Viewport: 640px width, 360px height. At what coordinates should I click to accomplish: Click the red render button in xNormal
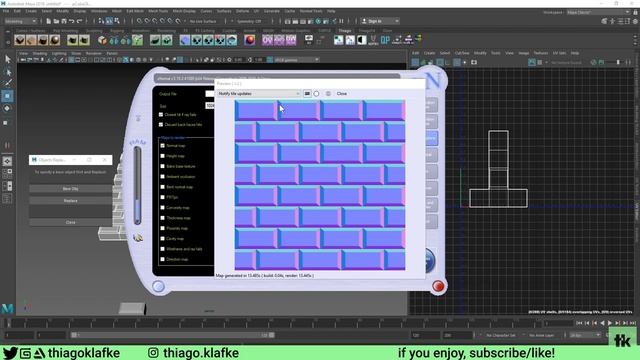pos(438,286)
